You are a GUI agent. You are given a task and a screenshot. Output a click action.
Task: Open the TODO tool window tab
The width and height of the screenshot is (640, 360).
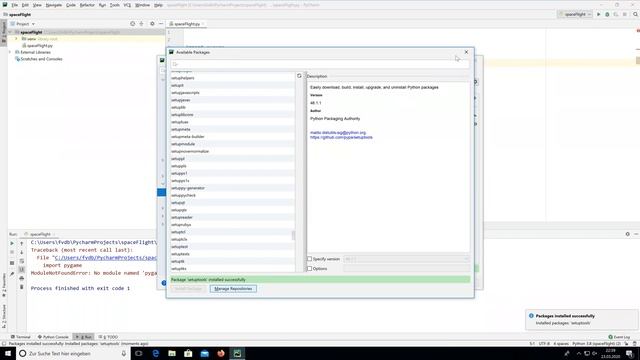[x=108, y=337]
